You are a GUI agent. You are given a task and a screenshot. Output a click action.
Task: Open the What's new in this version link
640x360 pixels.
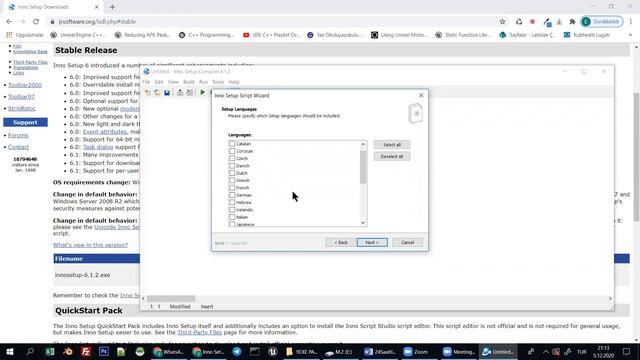coord(90,245)
